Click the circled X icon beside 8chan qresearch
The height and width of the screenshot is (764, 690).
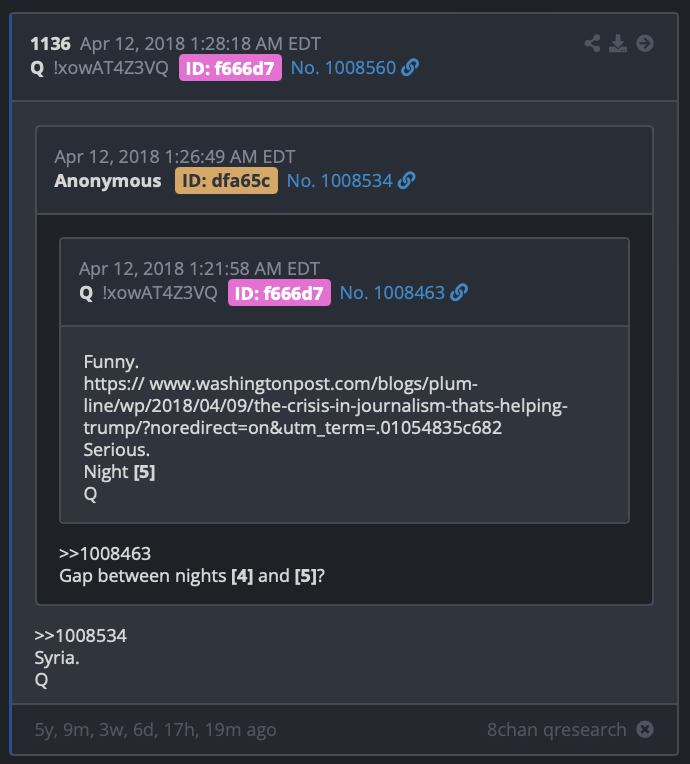[x=645, y=729]
